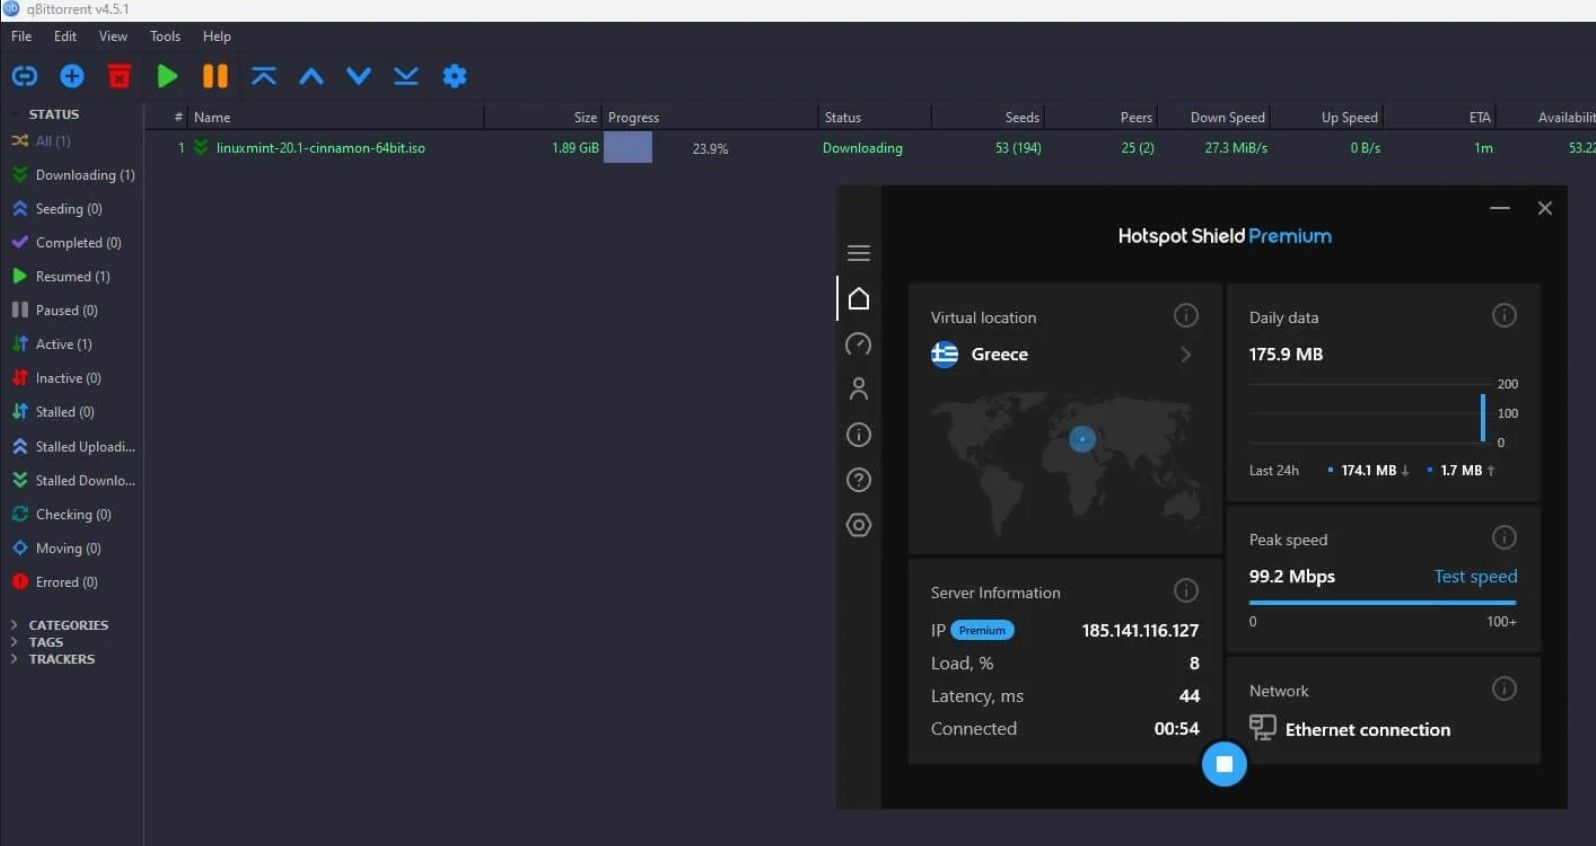Screen dimensions: 1596x846
Task: Select Hotspot Shield home icon
Action: [859, 299]
